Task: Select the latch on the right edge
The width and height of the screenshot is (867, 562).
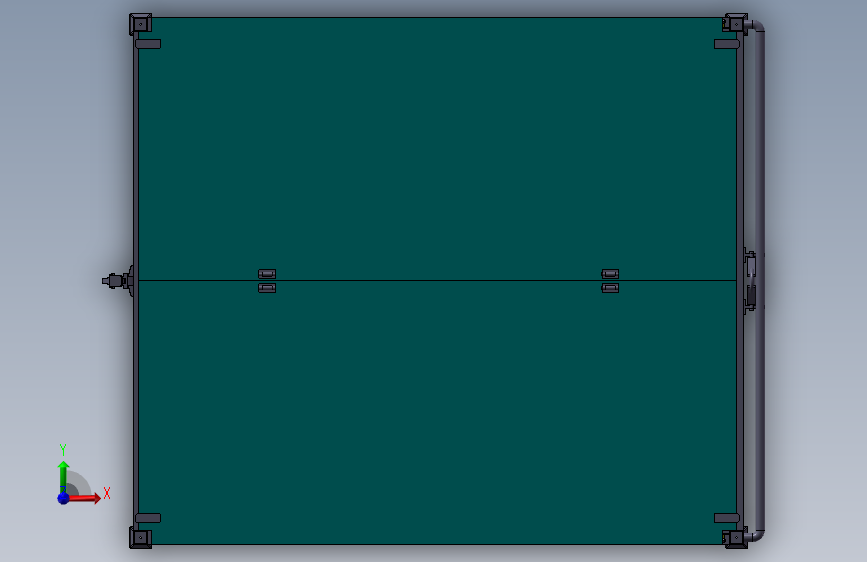Action: 750,281
